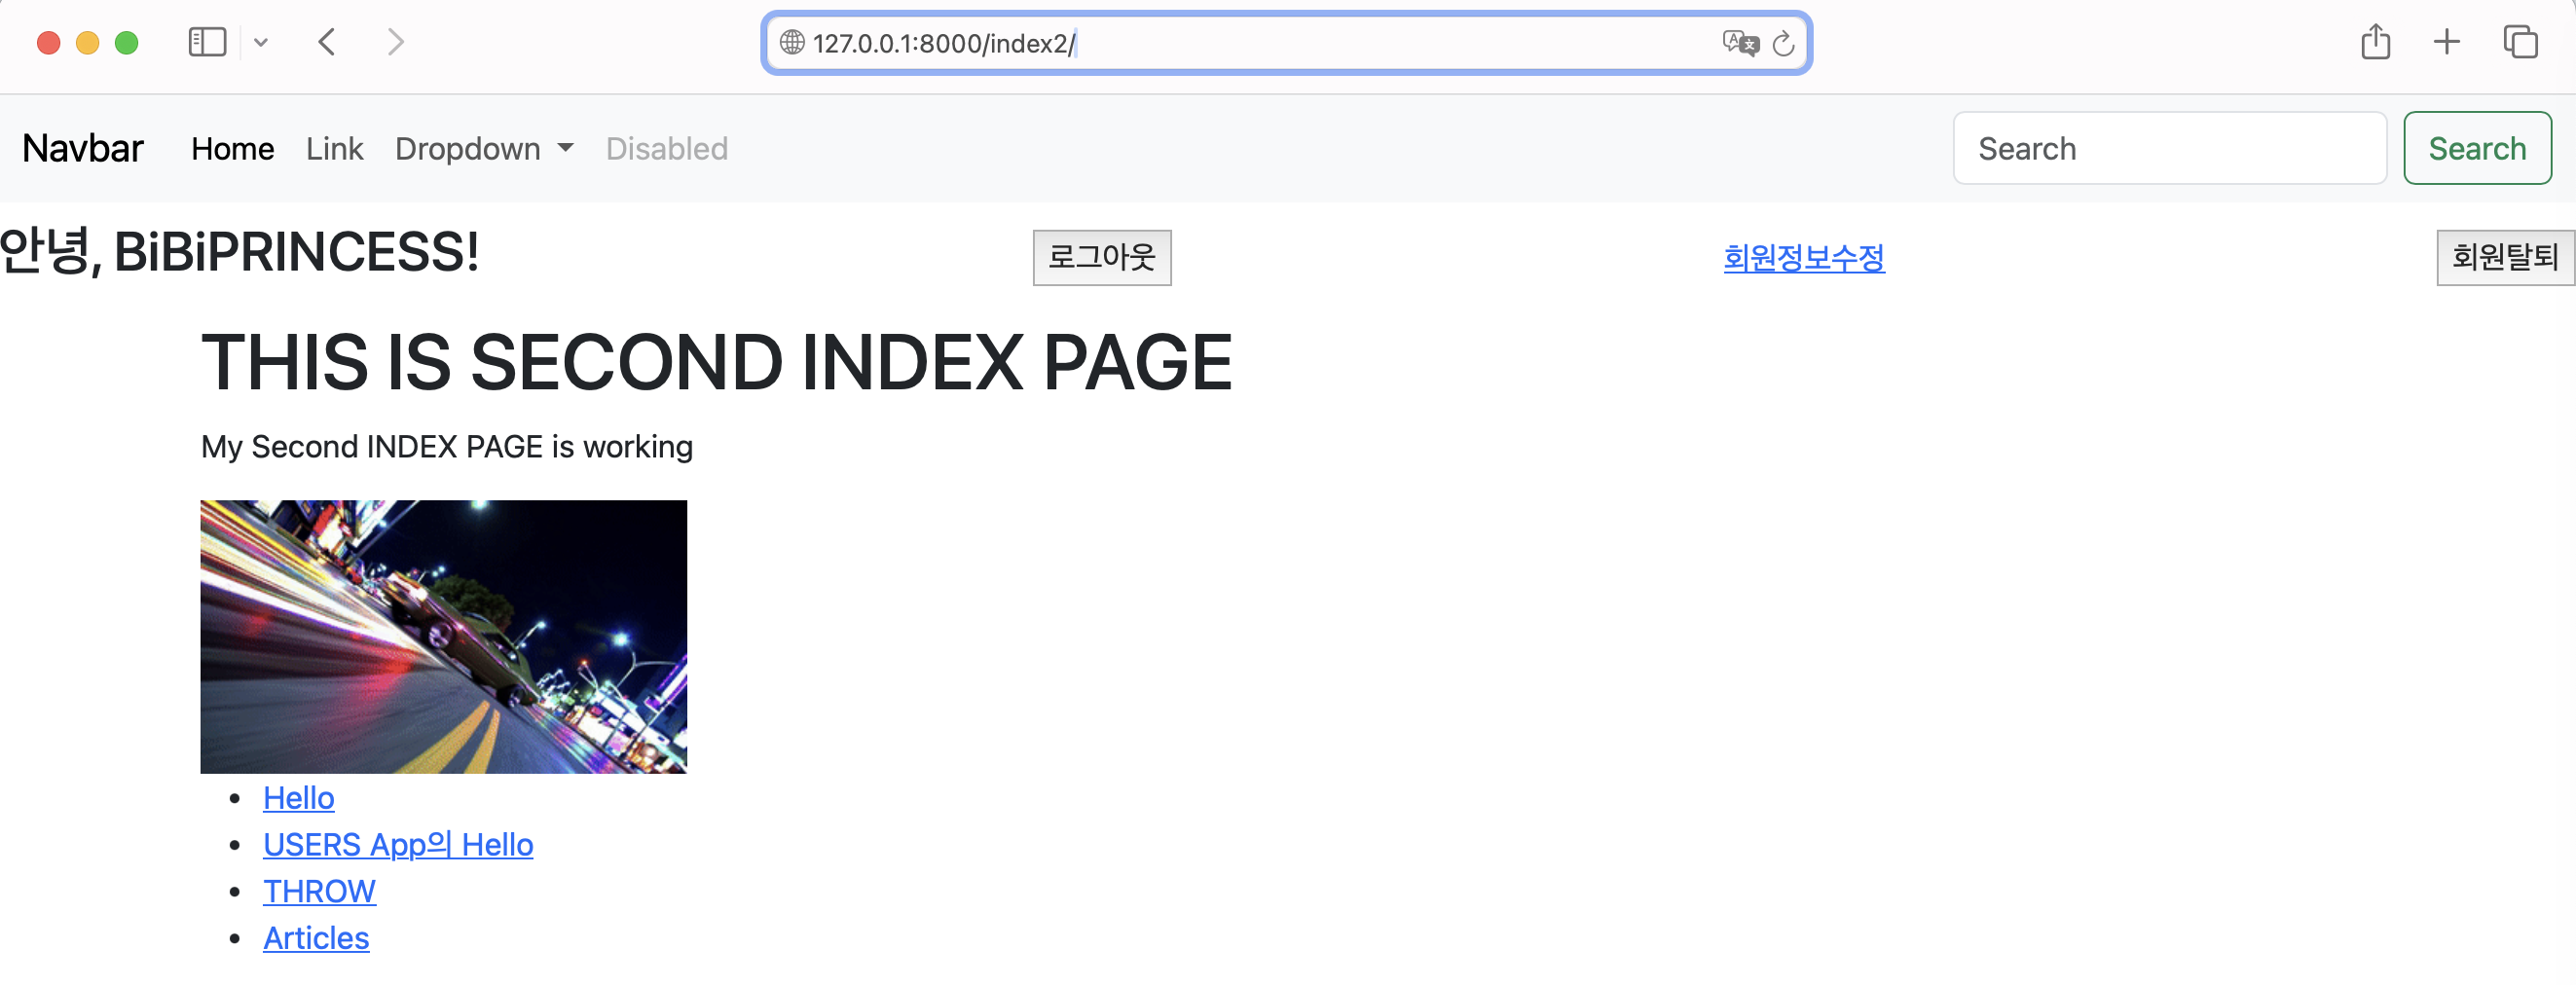This screenshot has height=985, width=2576.
Task: Go forward with the forward arrow
Action: click(x=396, y=42)
